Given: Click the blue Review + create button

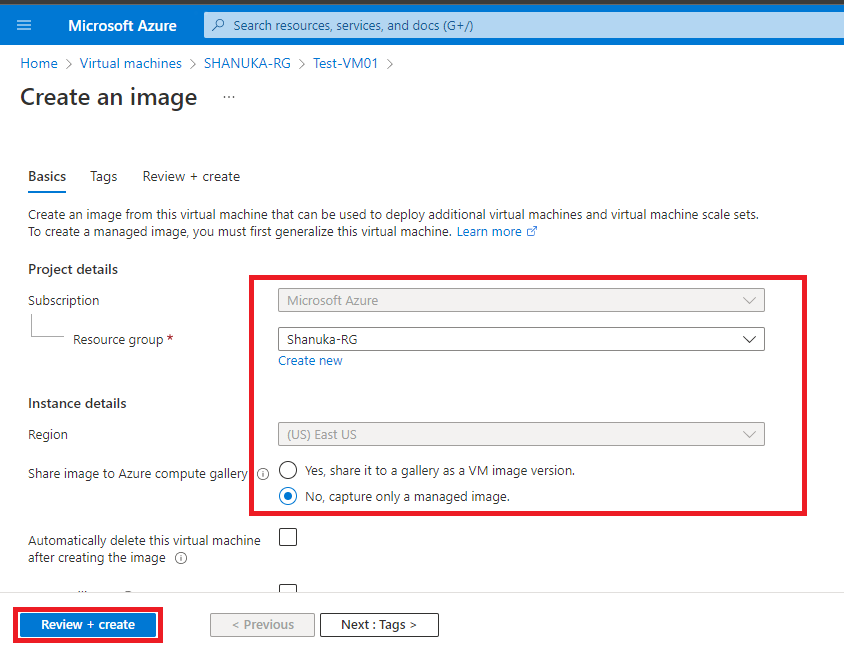Looking at the screenshot, I should (x=88, y=625).
